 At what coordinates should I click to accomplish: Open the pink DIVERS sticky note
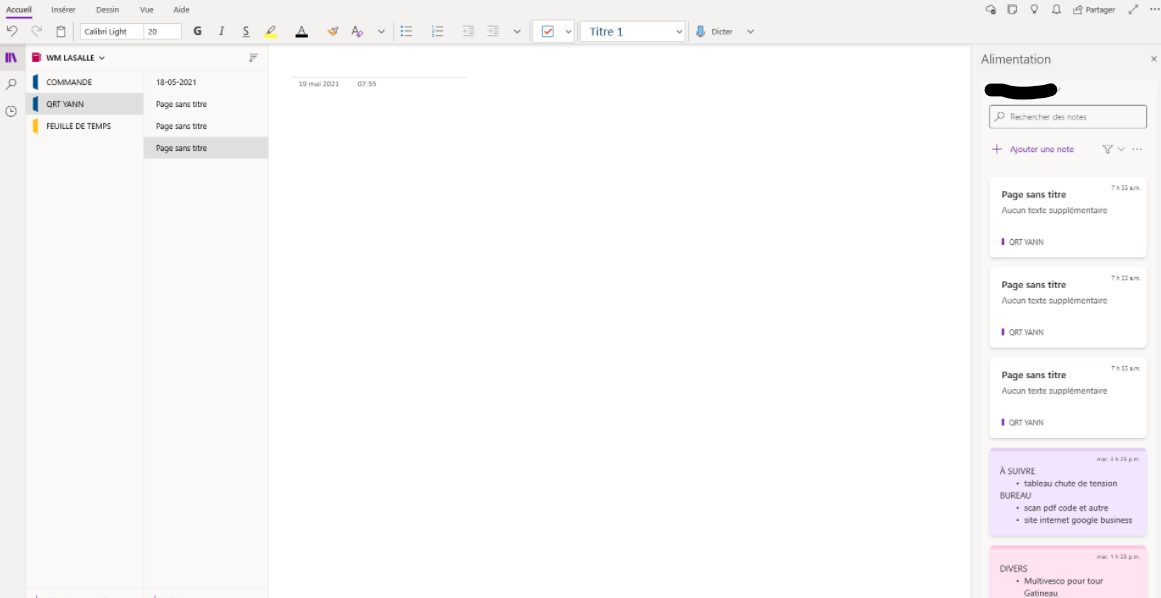pyautogui.click(x=1068, y=572)
